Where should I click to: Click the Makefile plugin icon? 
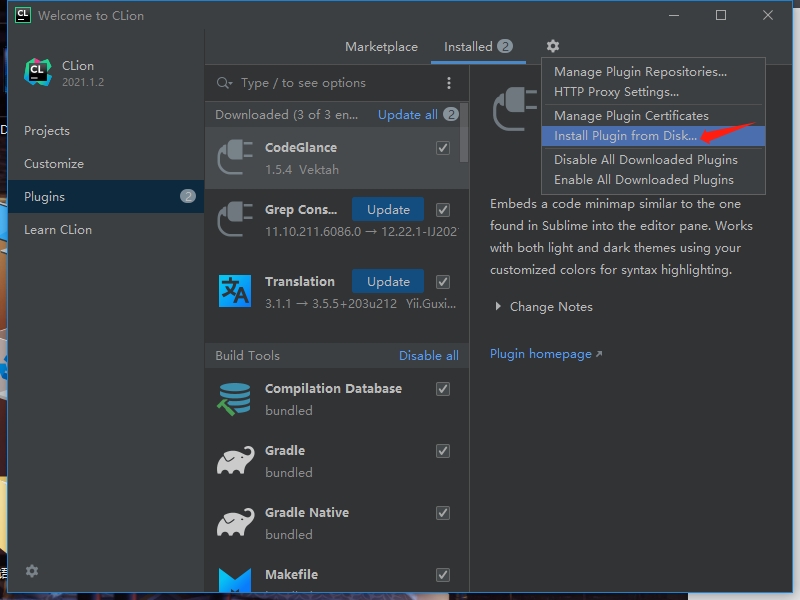[x=236, y=580]
